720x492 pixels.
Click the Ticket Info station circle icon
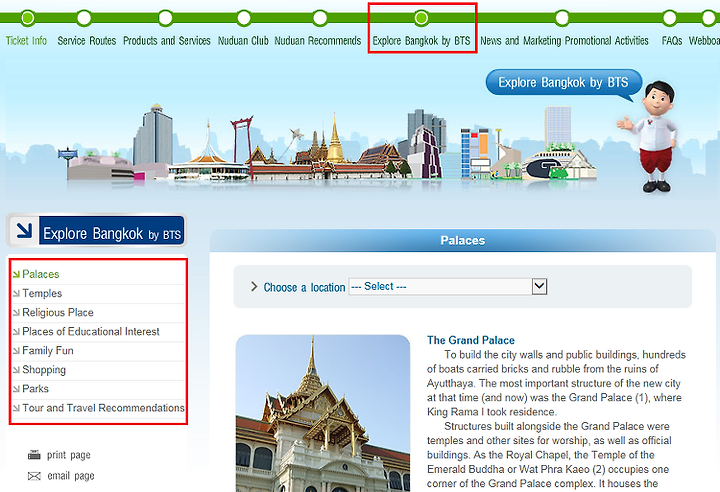(28, 18)
